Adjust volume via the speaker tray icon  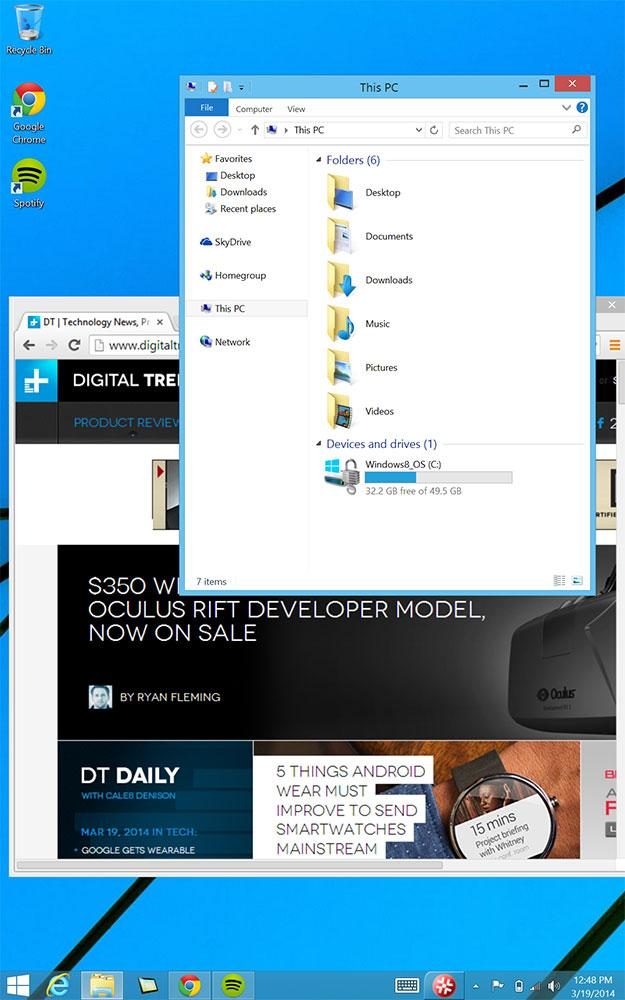[x=554, y=986]
